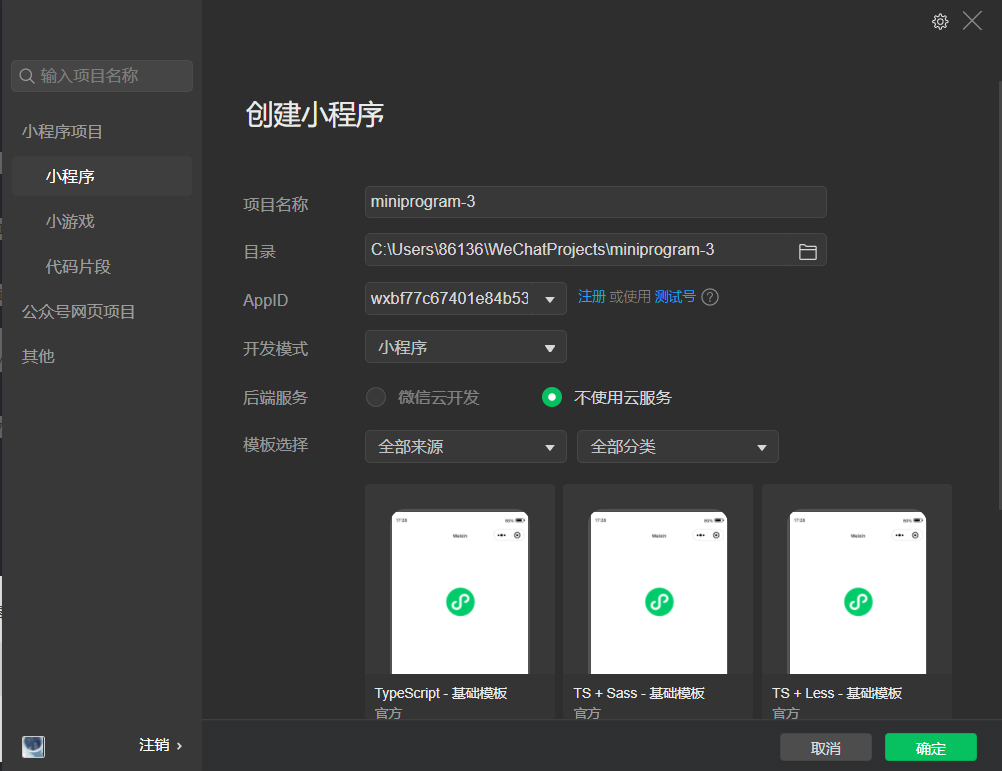Cancel the dialog with 取消 button

(x=825, y=747)
